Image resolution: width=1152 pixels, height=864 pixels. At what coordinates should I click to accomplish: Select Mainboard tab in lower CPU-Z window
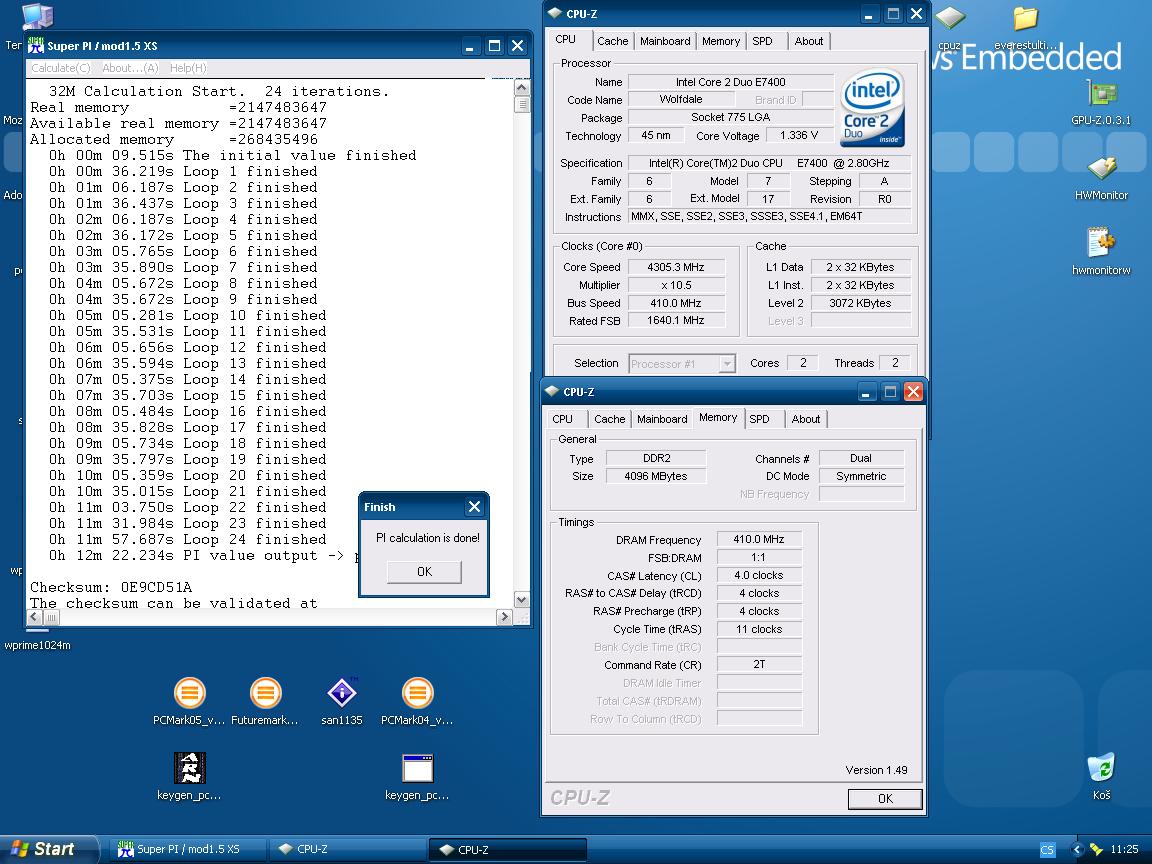[x=662, y=419]
